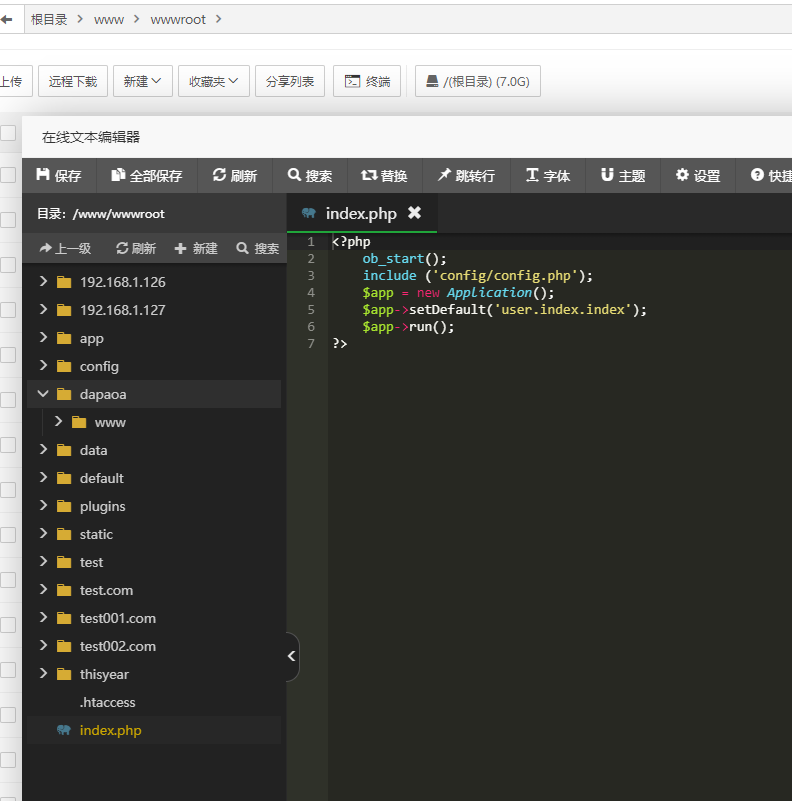Navigate to 根目录 in breadcrumb
The height and width of the screenshot is (801, 792).
[49, 19]
